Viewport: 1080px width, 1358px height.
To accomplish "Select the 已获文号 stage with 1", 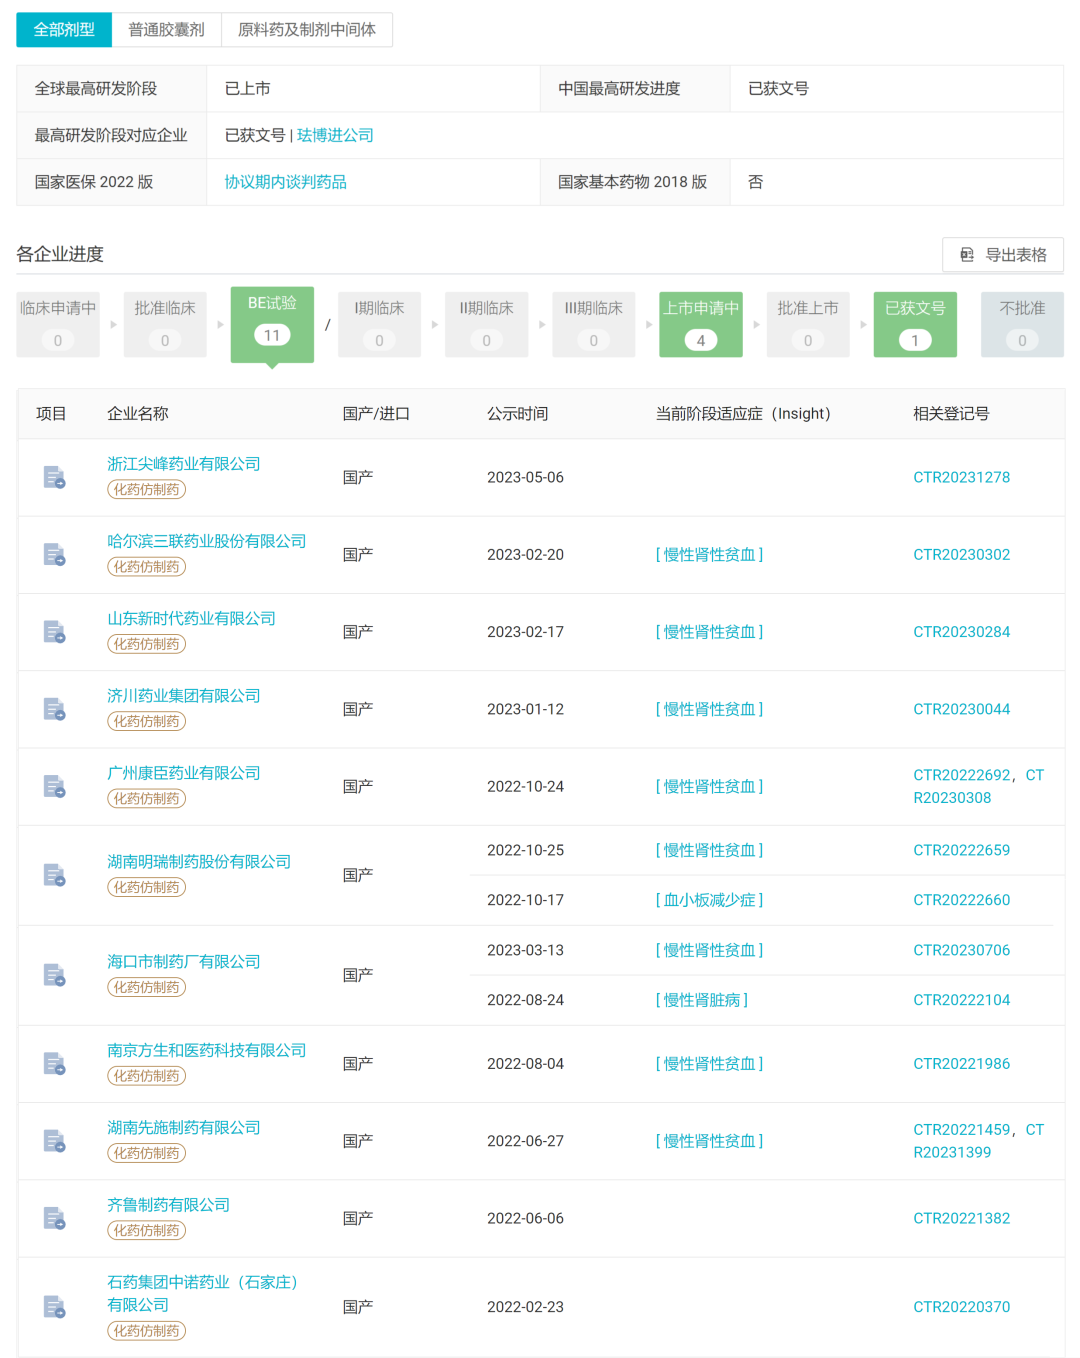I will 915,324.
